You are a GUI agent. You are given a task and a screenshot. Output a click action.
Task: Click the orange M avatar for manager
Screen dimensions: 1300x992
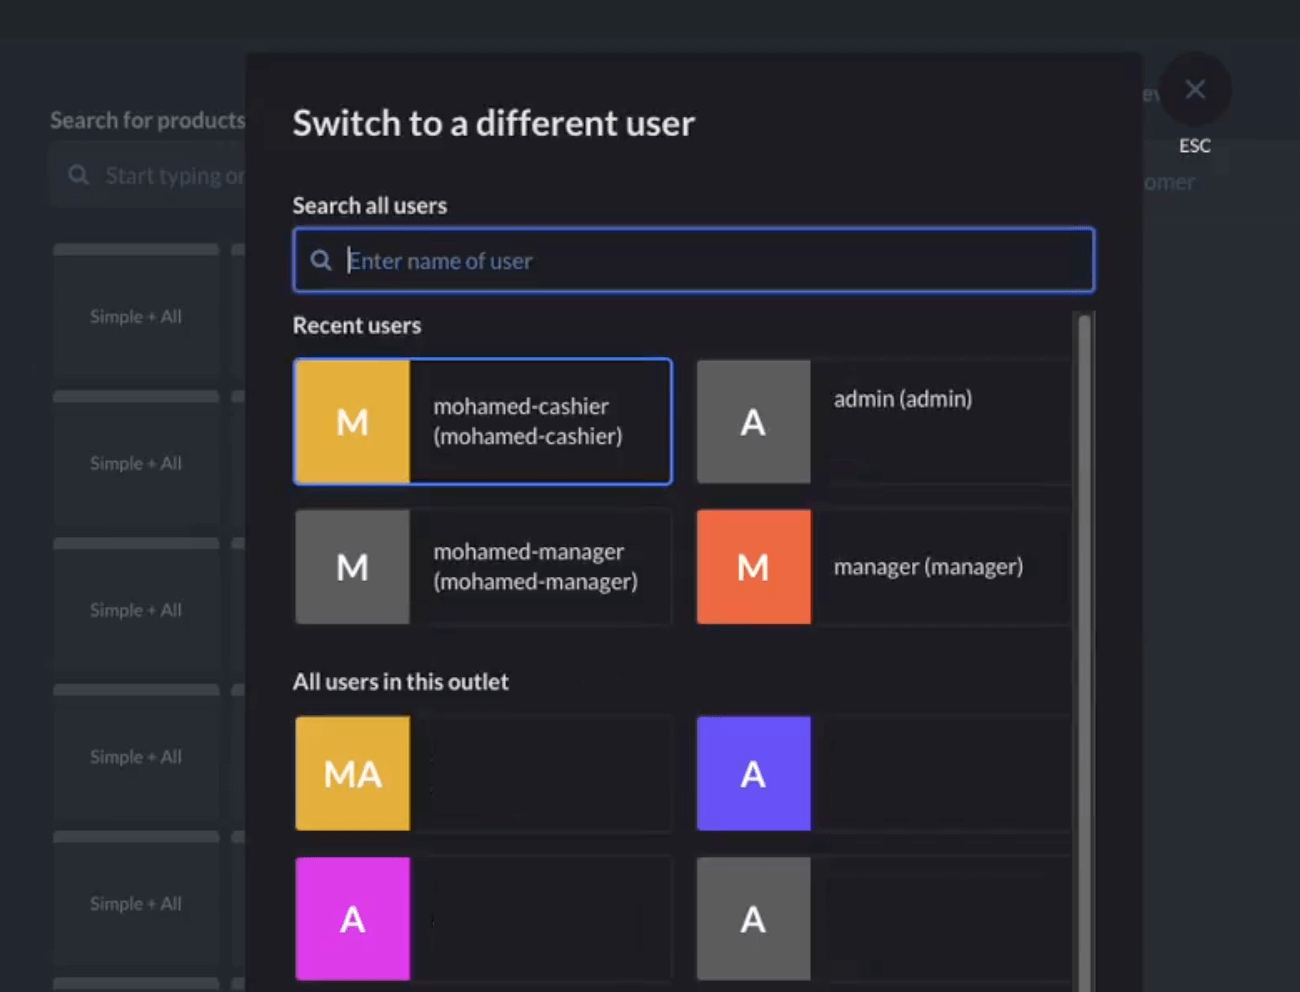click(x=754, y=566)
